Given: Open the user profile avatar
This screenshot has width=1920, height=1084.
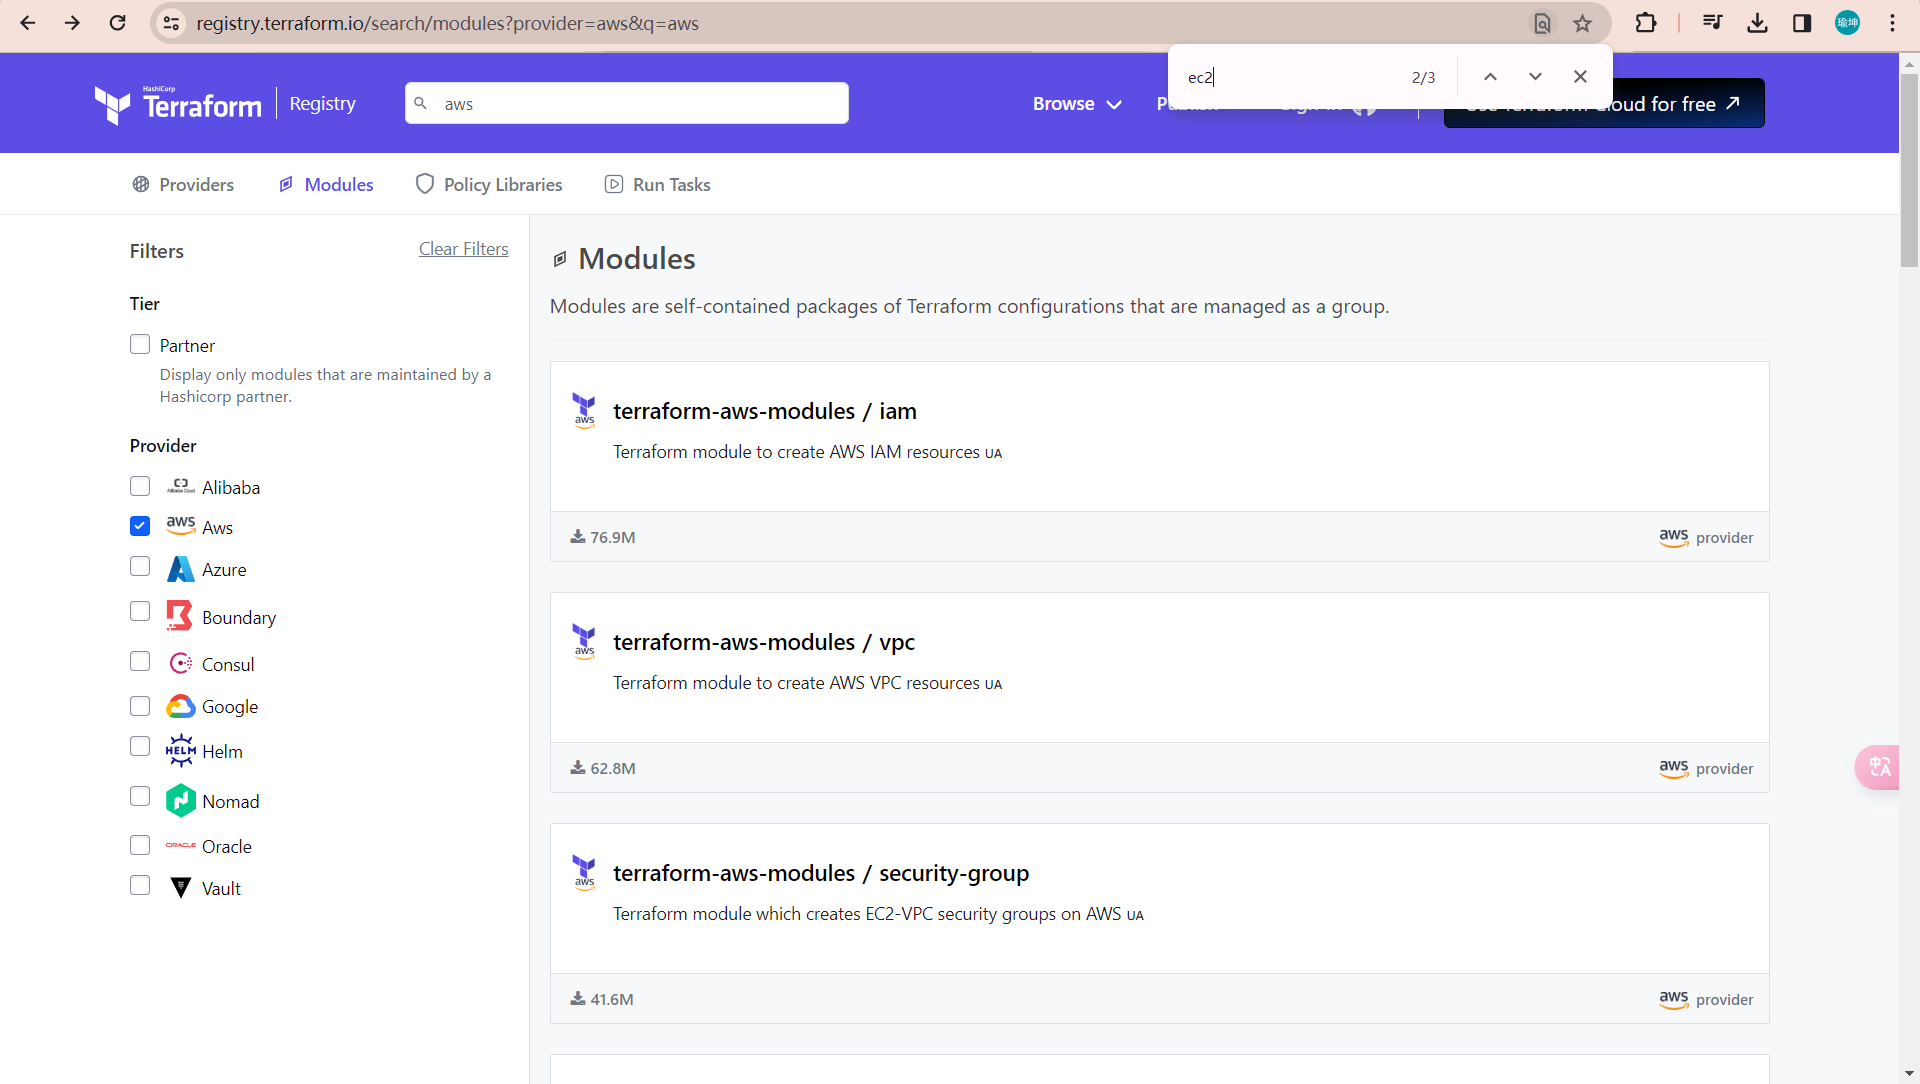Looking at the screenshot, I should tap(1847, 23).
